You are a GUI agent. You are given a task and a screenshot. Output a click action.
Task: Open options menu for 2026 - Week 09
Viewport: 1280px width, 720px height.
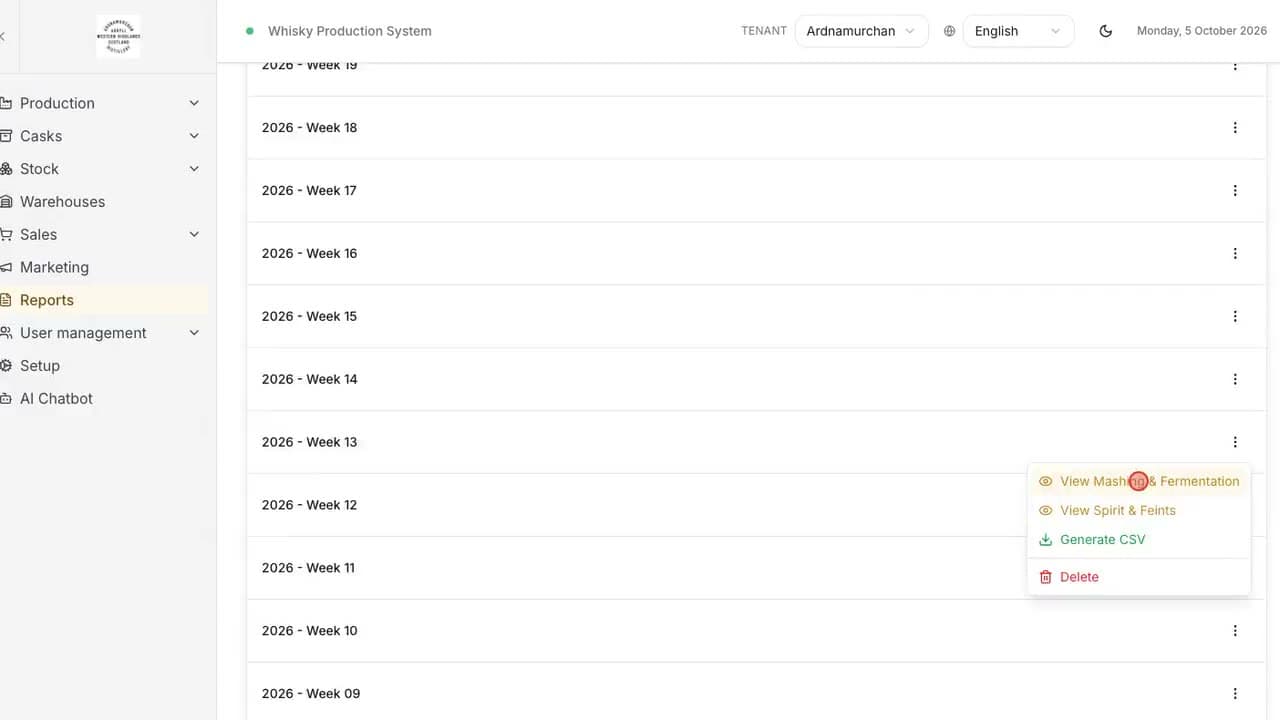1235,694
